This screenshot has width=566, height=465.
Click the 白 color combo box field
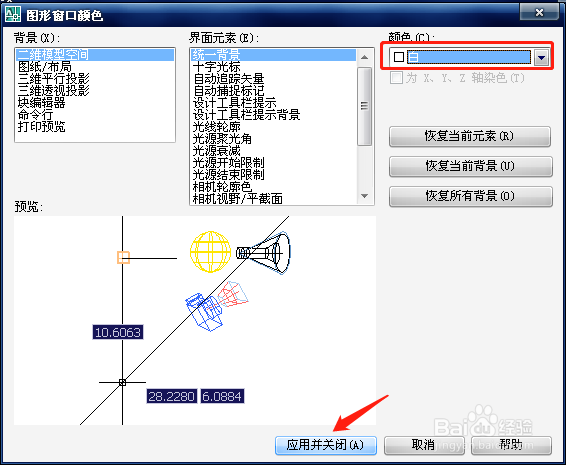[469, 57]
